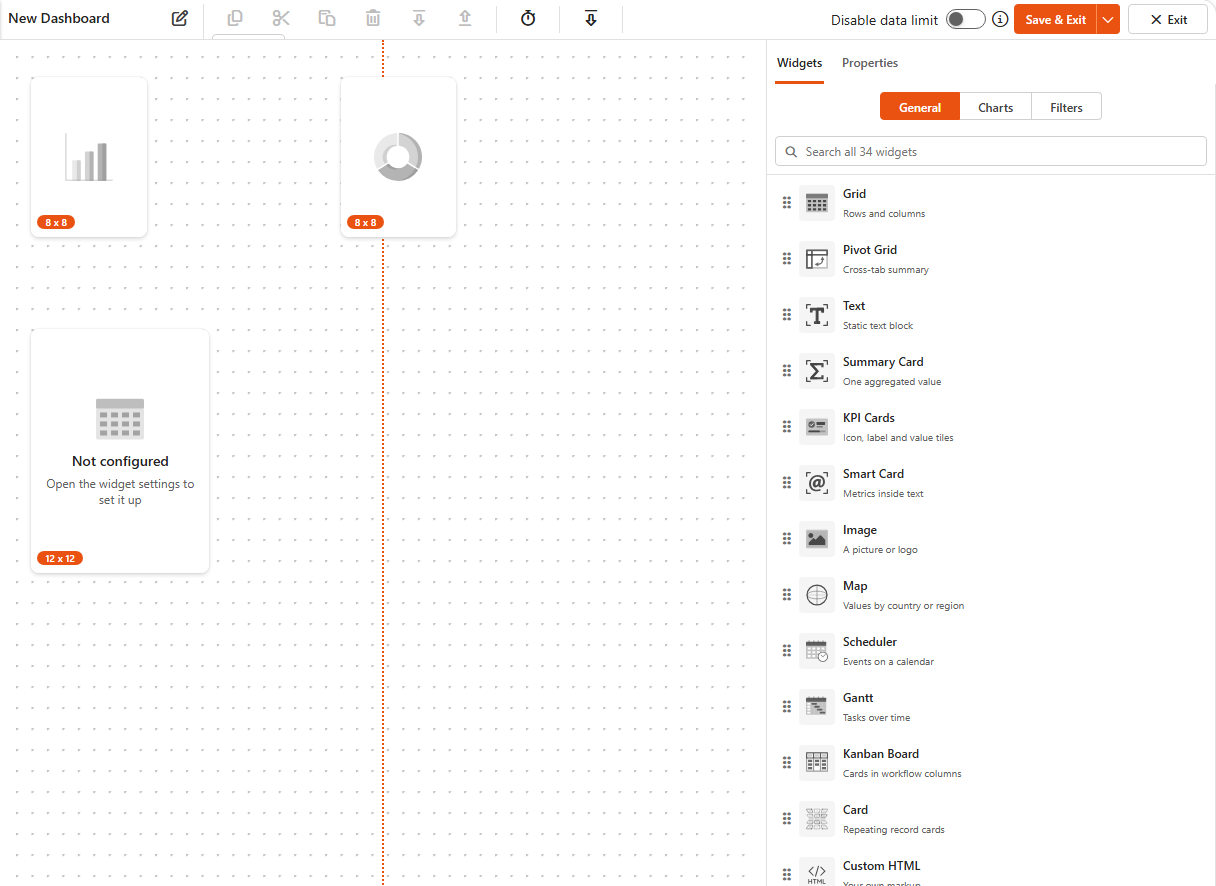Select the bar chart widget on canvas
This screenshot has width=1216, height=886.
[89, 157]
